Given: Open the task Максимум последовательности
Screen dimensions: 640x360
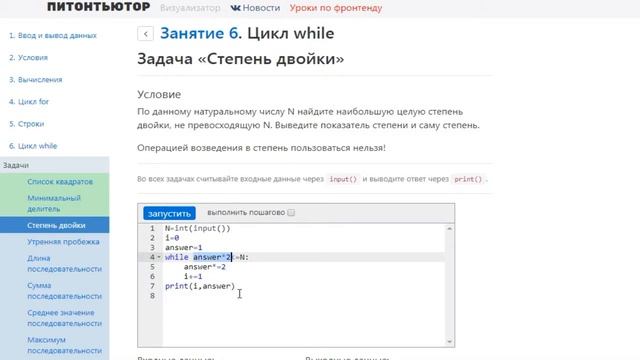Looking at the screenshot, I should pos(64,345).
